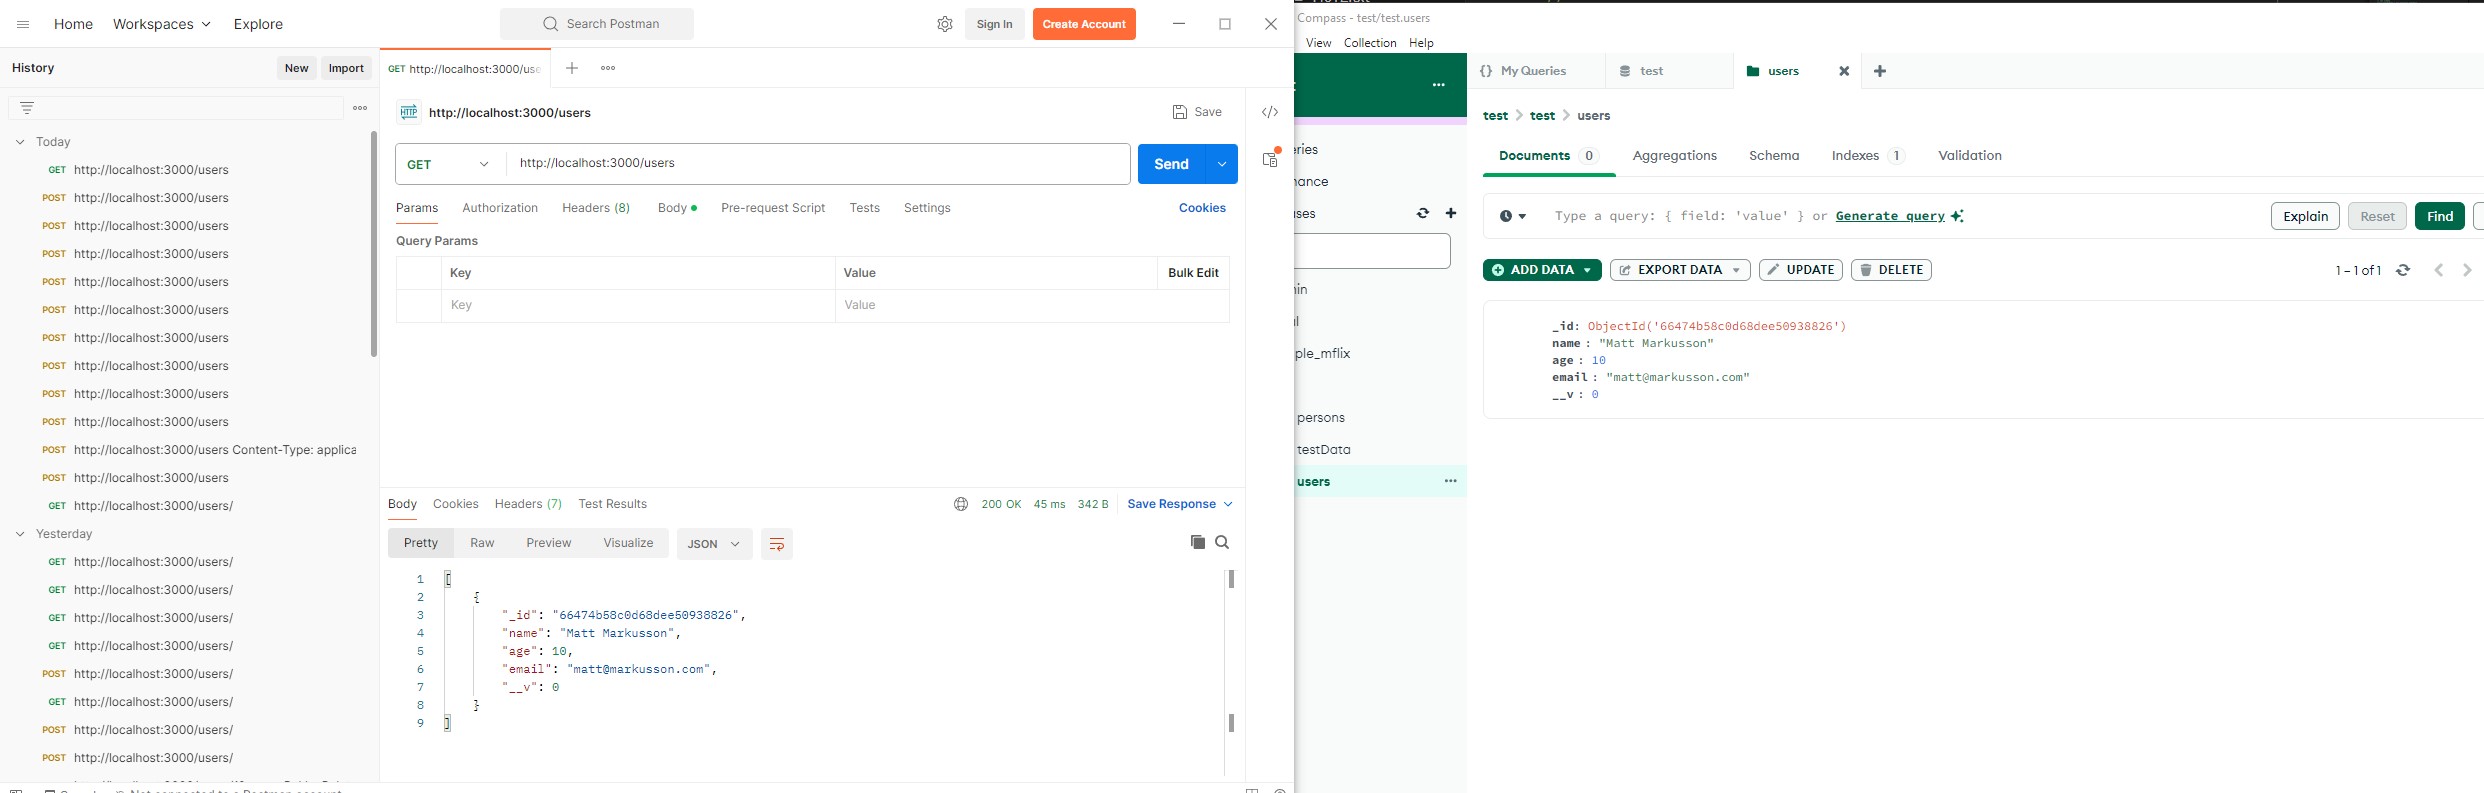Open Postman settings gear icon
The height and width of the screenshot is (793, 2484).
pyautogui.click(x=944, y=24)
